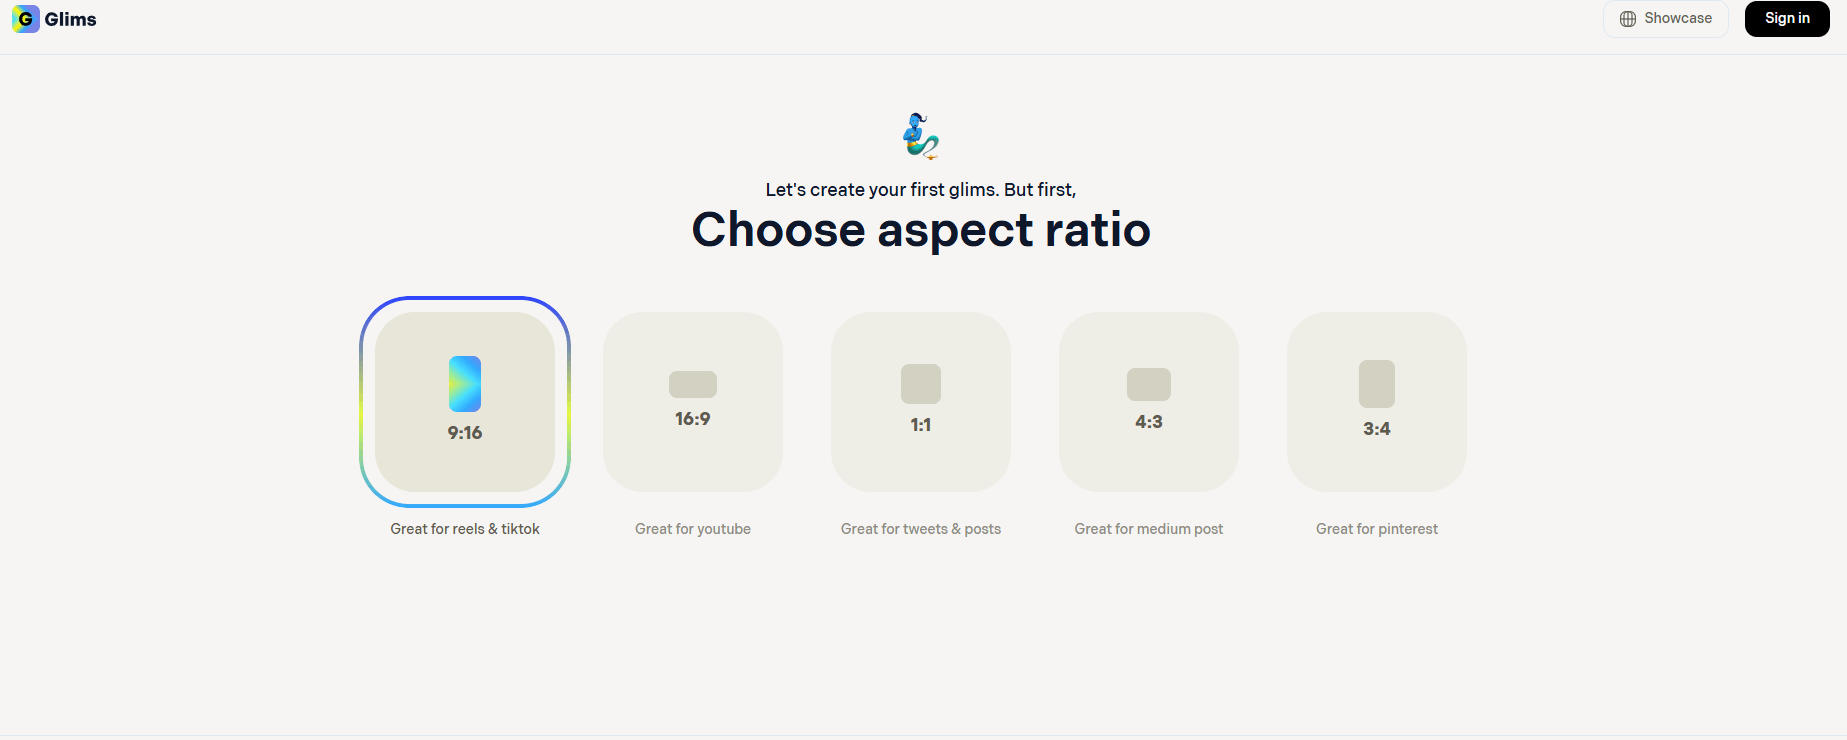Click the gradient portrait 9:16 icon
This screenshot has width=1847, height=740.
[x=465, y=384]
